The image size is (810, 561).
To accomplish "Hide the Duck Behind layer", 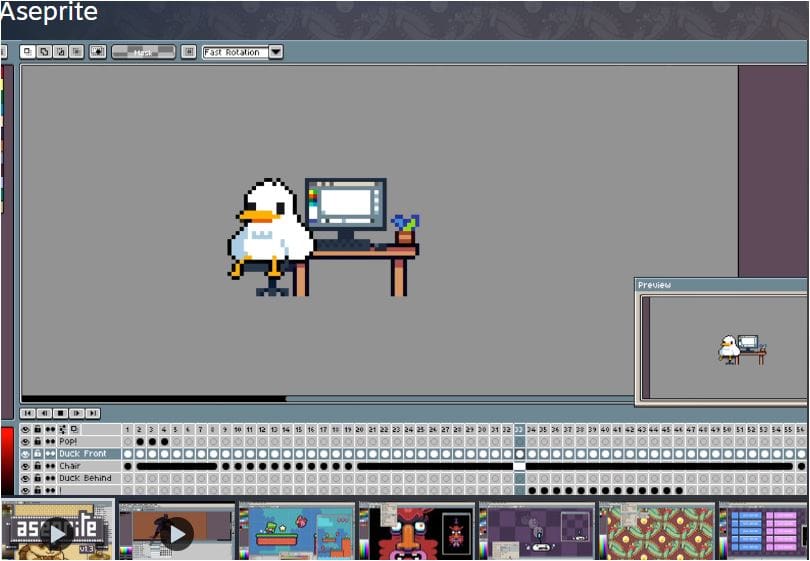I will 25,478.
